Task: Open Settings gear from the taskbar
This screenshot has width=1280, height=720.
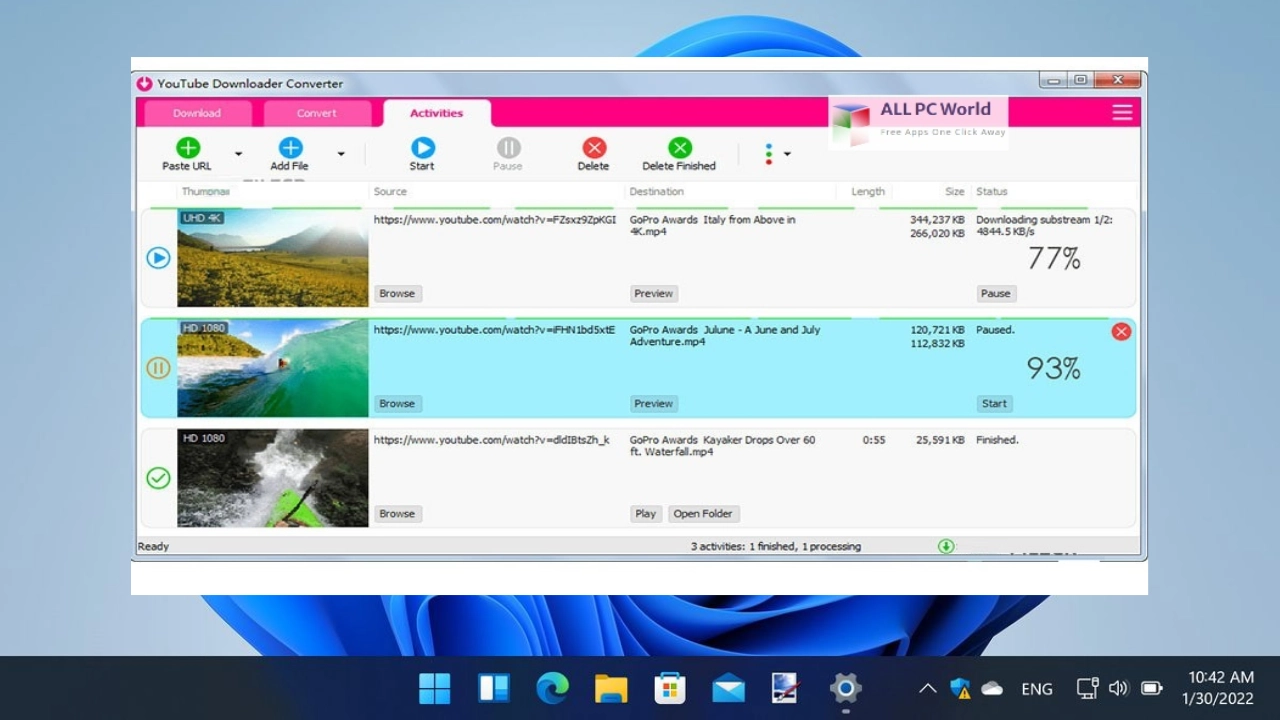Action: (x=846, y=688)
